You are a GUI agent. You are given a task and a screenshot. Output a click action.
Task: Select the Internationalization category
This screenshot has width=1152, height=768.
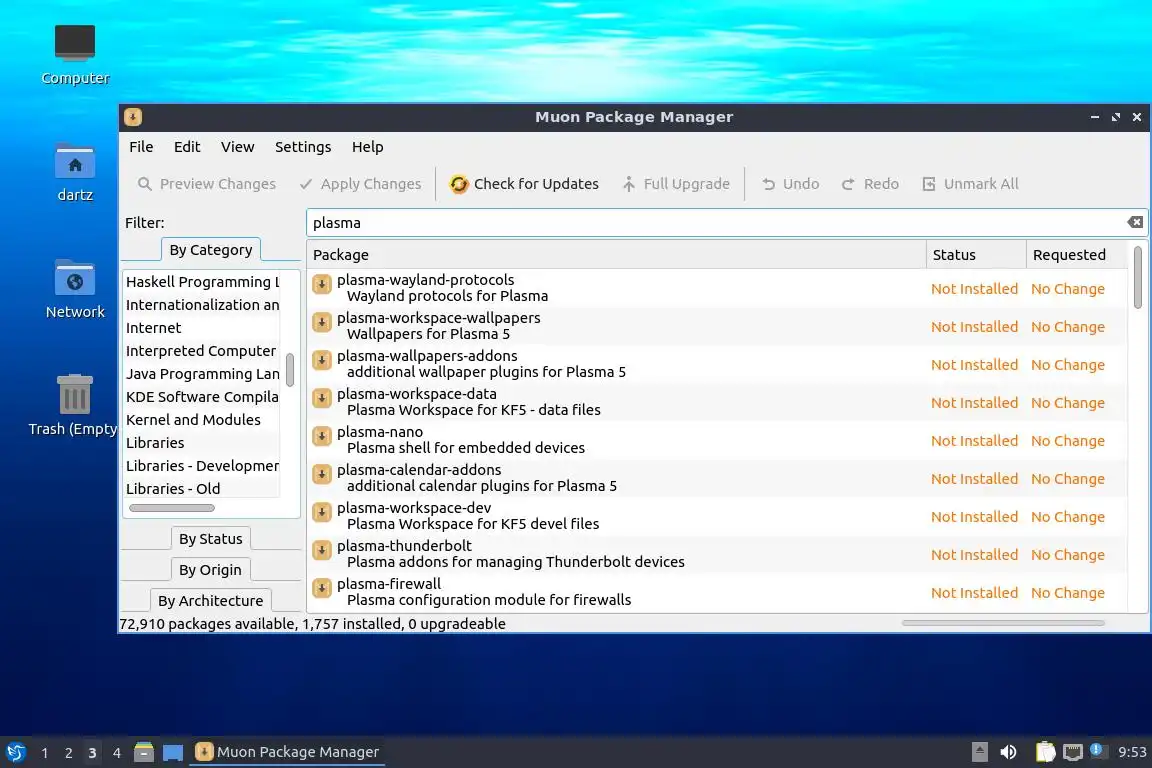202,304
